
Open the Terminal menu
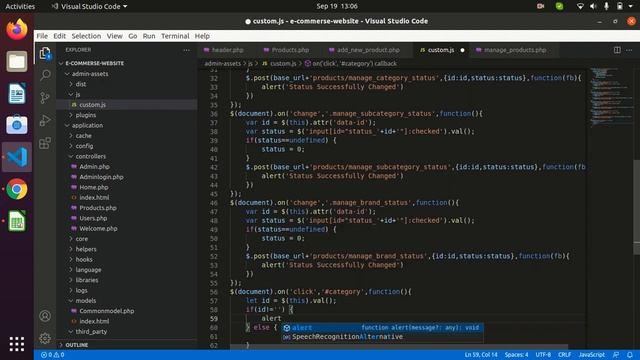coord(175,36)
